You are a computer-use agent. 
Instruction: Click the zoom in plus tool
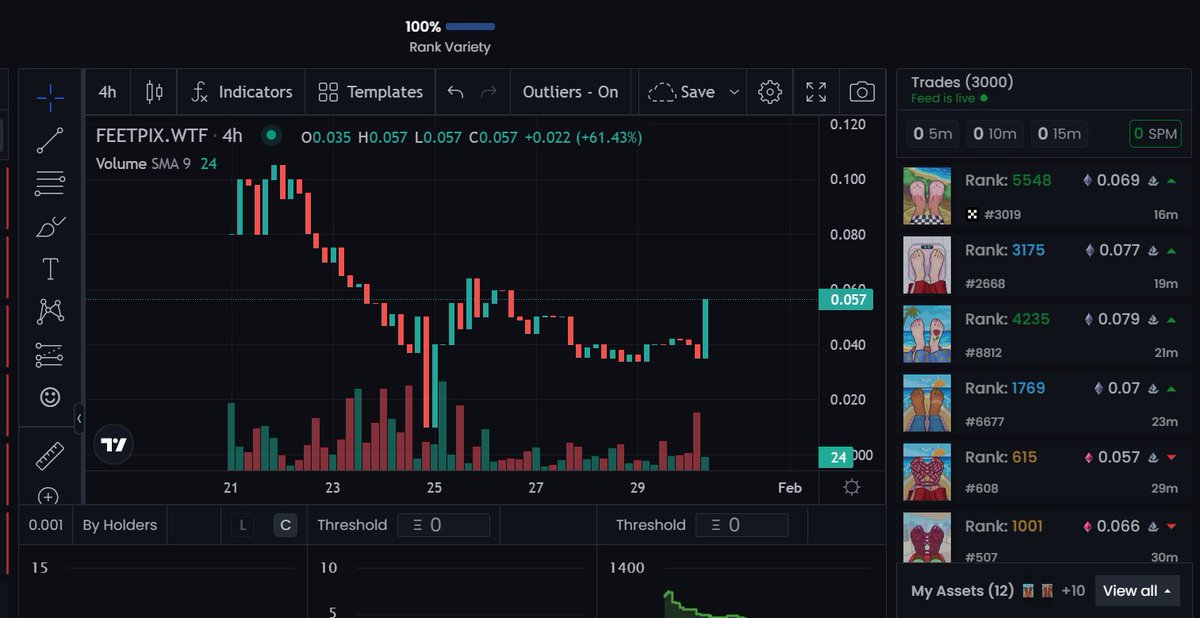tap(48, 496)
